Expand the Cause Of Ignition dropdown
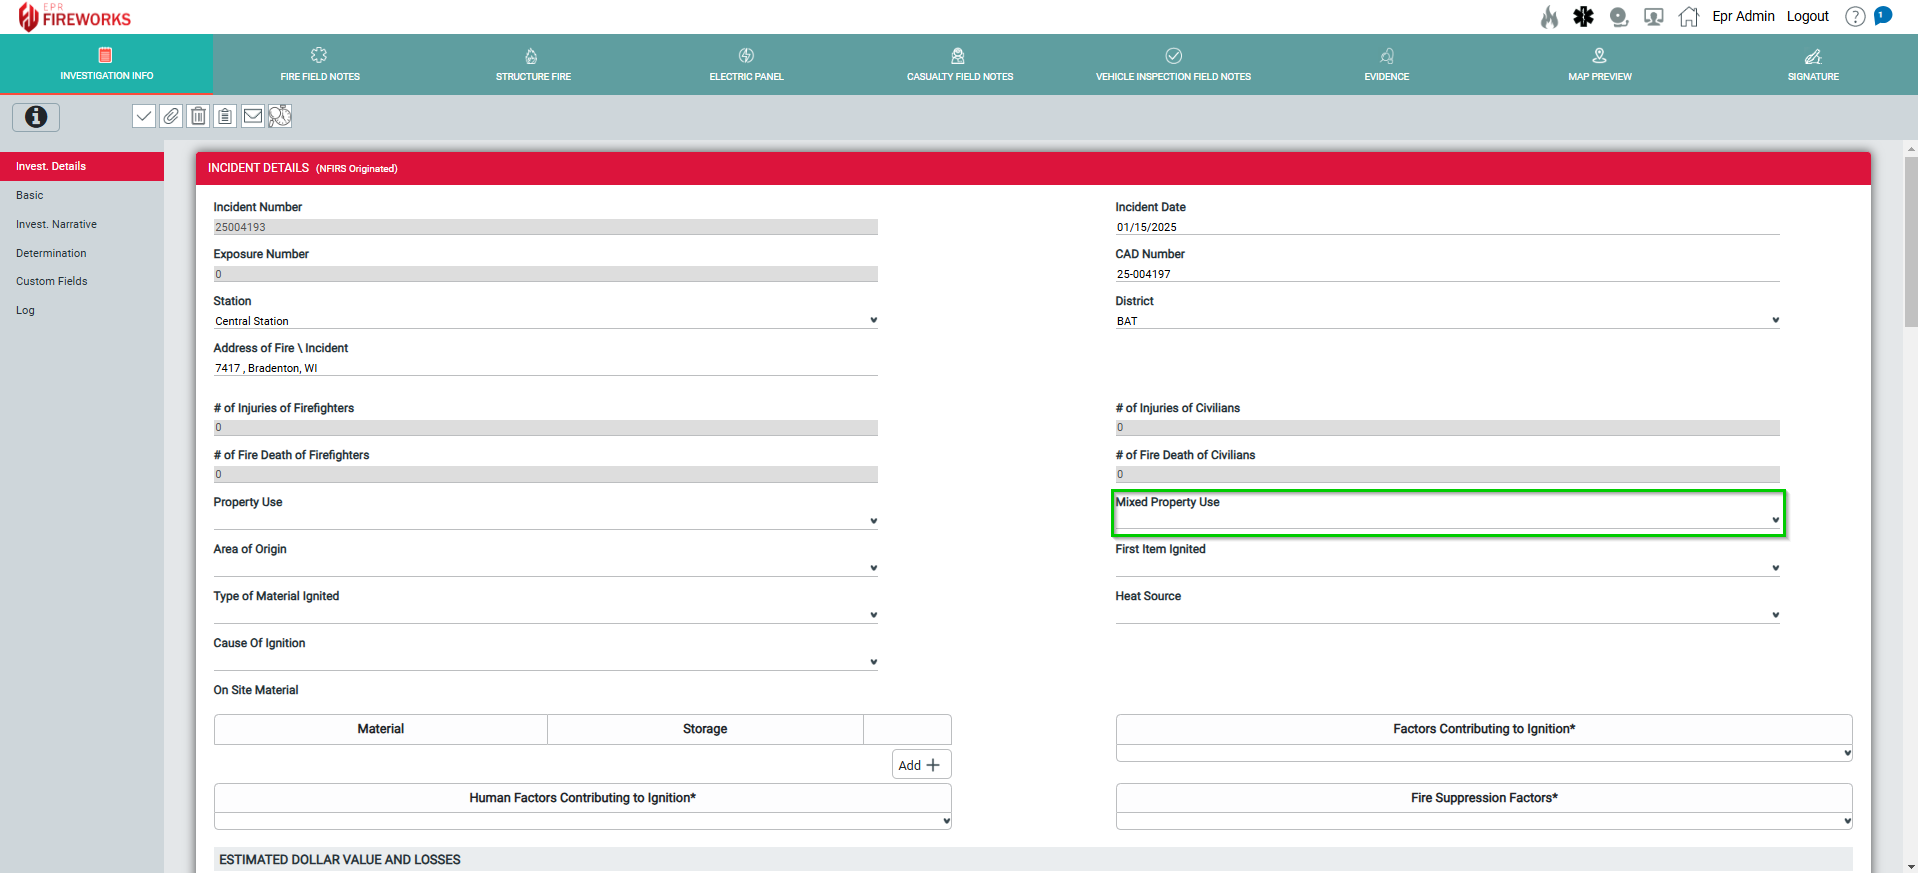 pyautogui.click(x=545, y=662)
